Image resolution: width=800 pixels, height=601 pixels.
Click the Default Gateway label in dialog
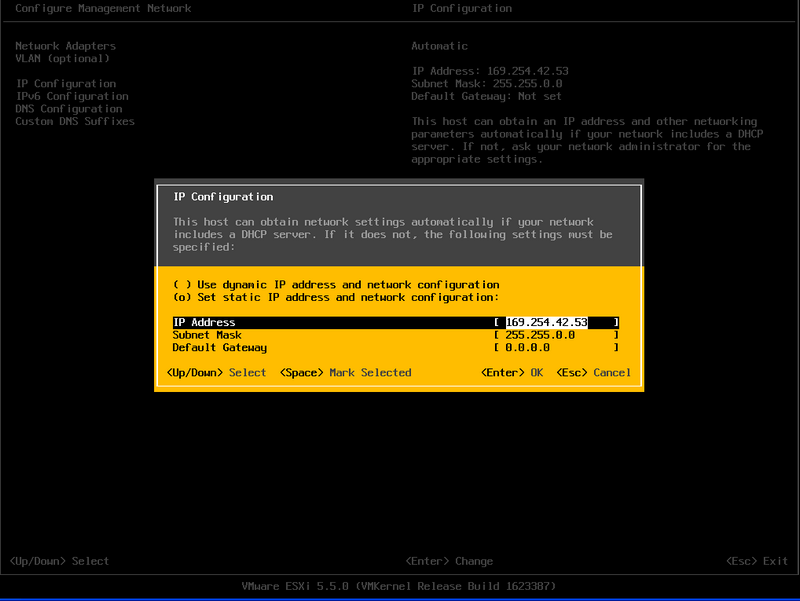point(219,347)
